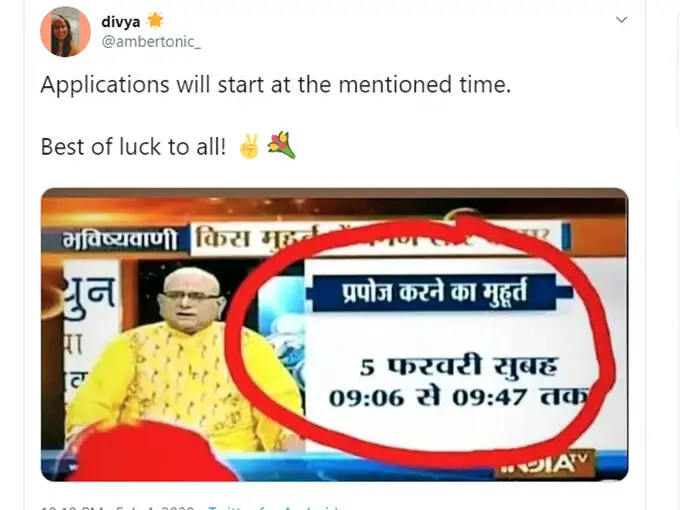Open divya's profile picture avatar
680x510 pixels.
click(x=65, y=31)
